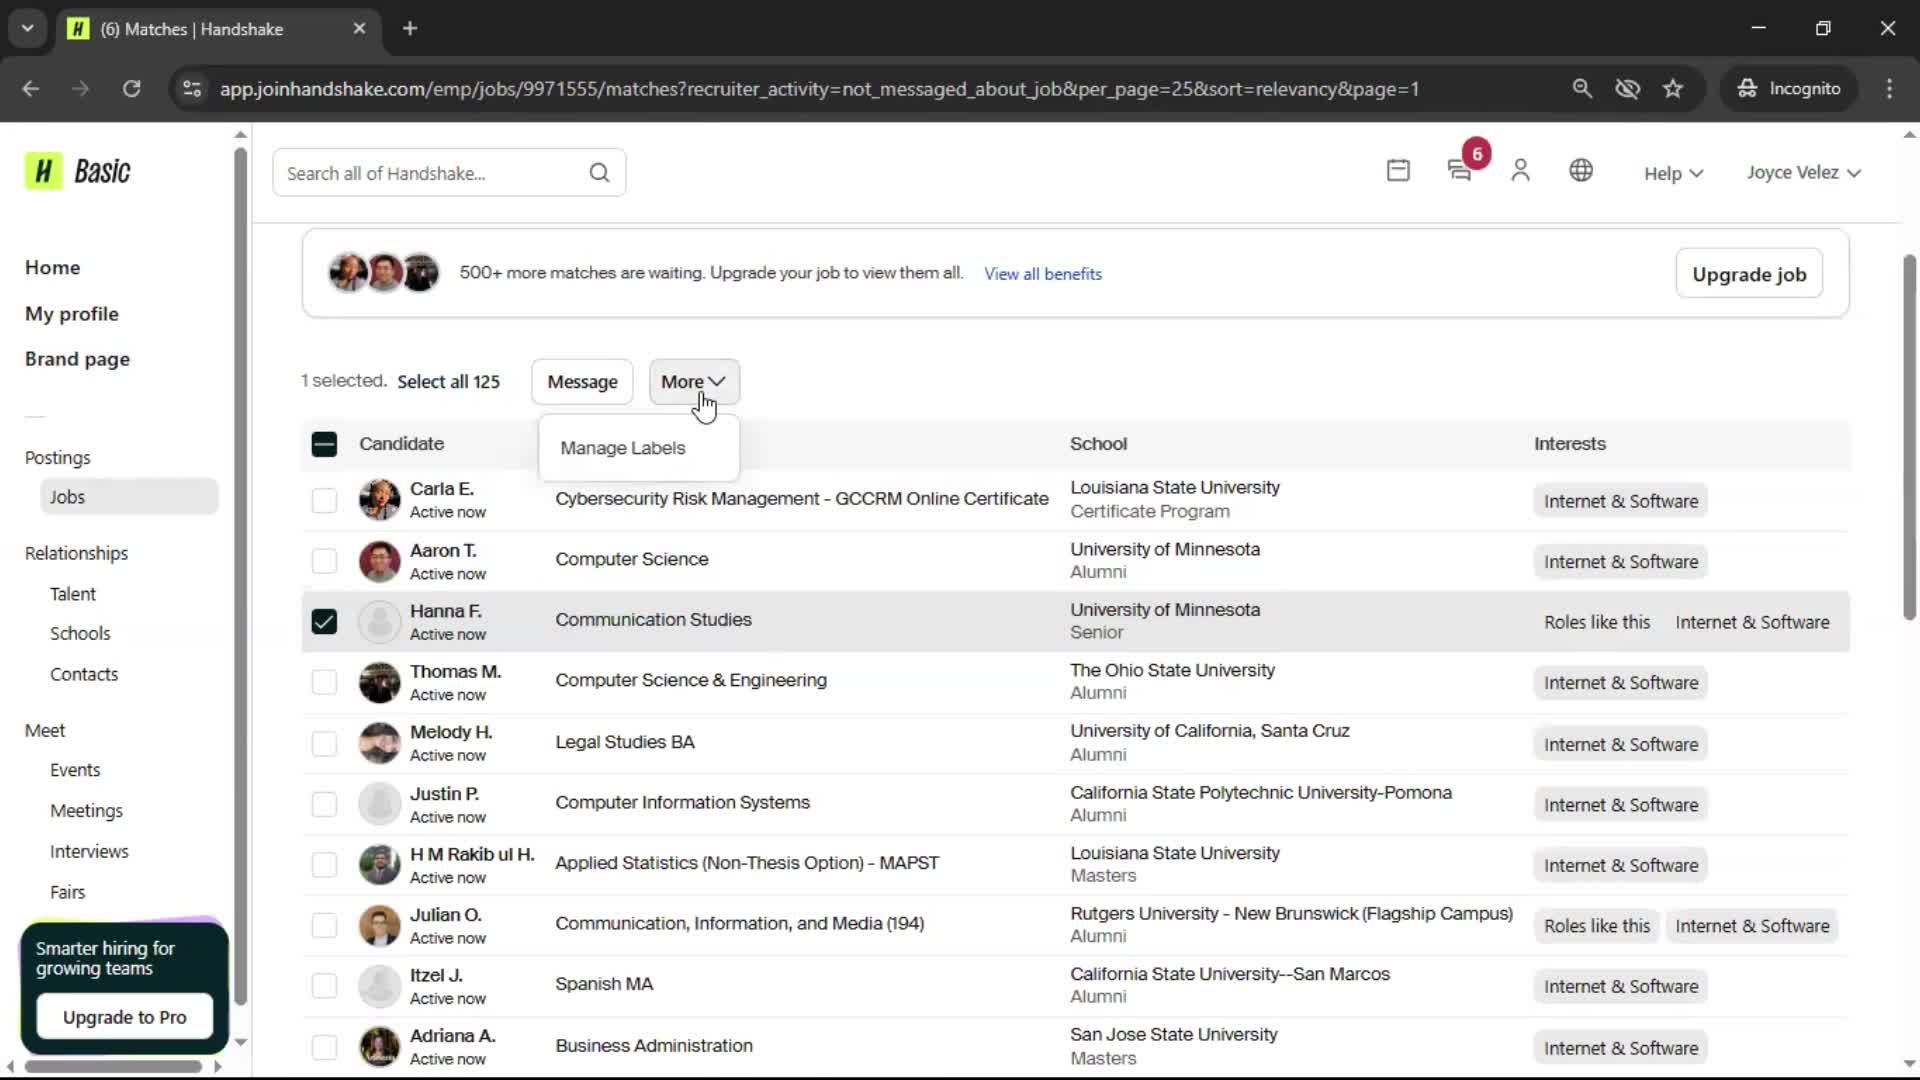
Task: Open Hanna F. candidate name
Action: [x=445, y=611]
